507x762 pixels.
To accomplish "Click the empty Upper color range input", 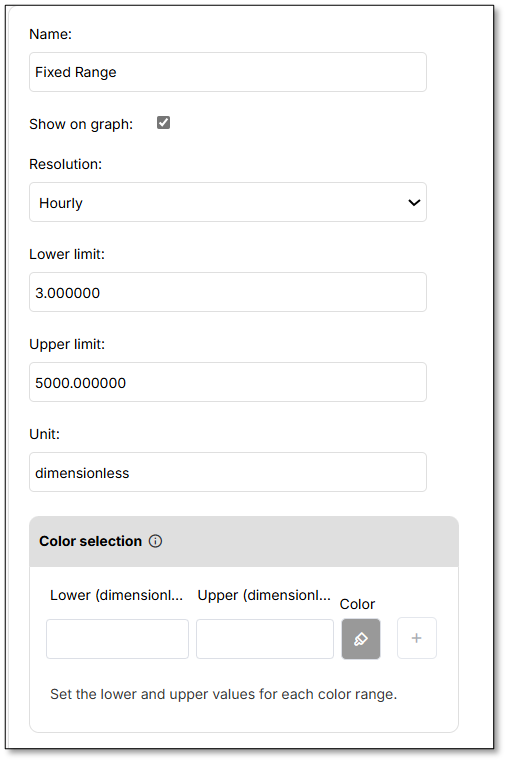I will pyautogui.click(x=265, y=639).
